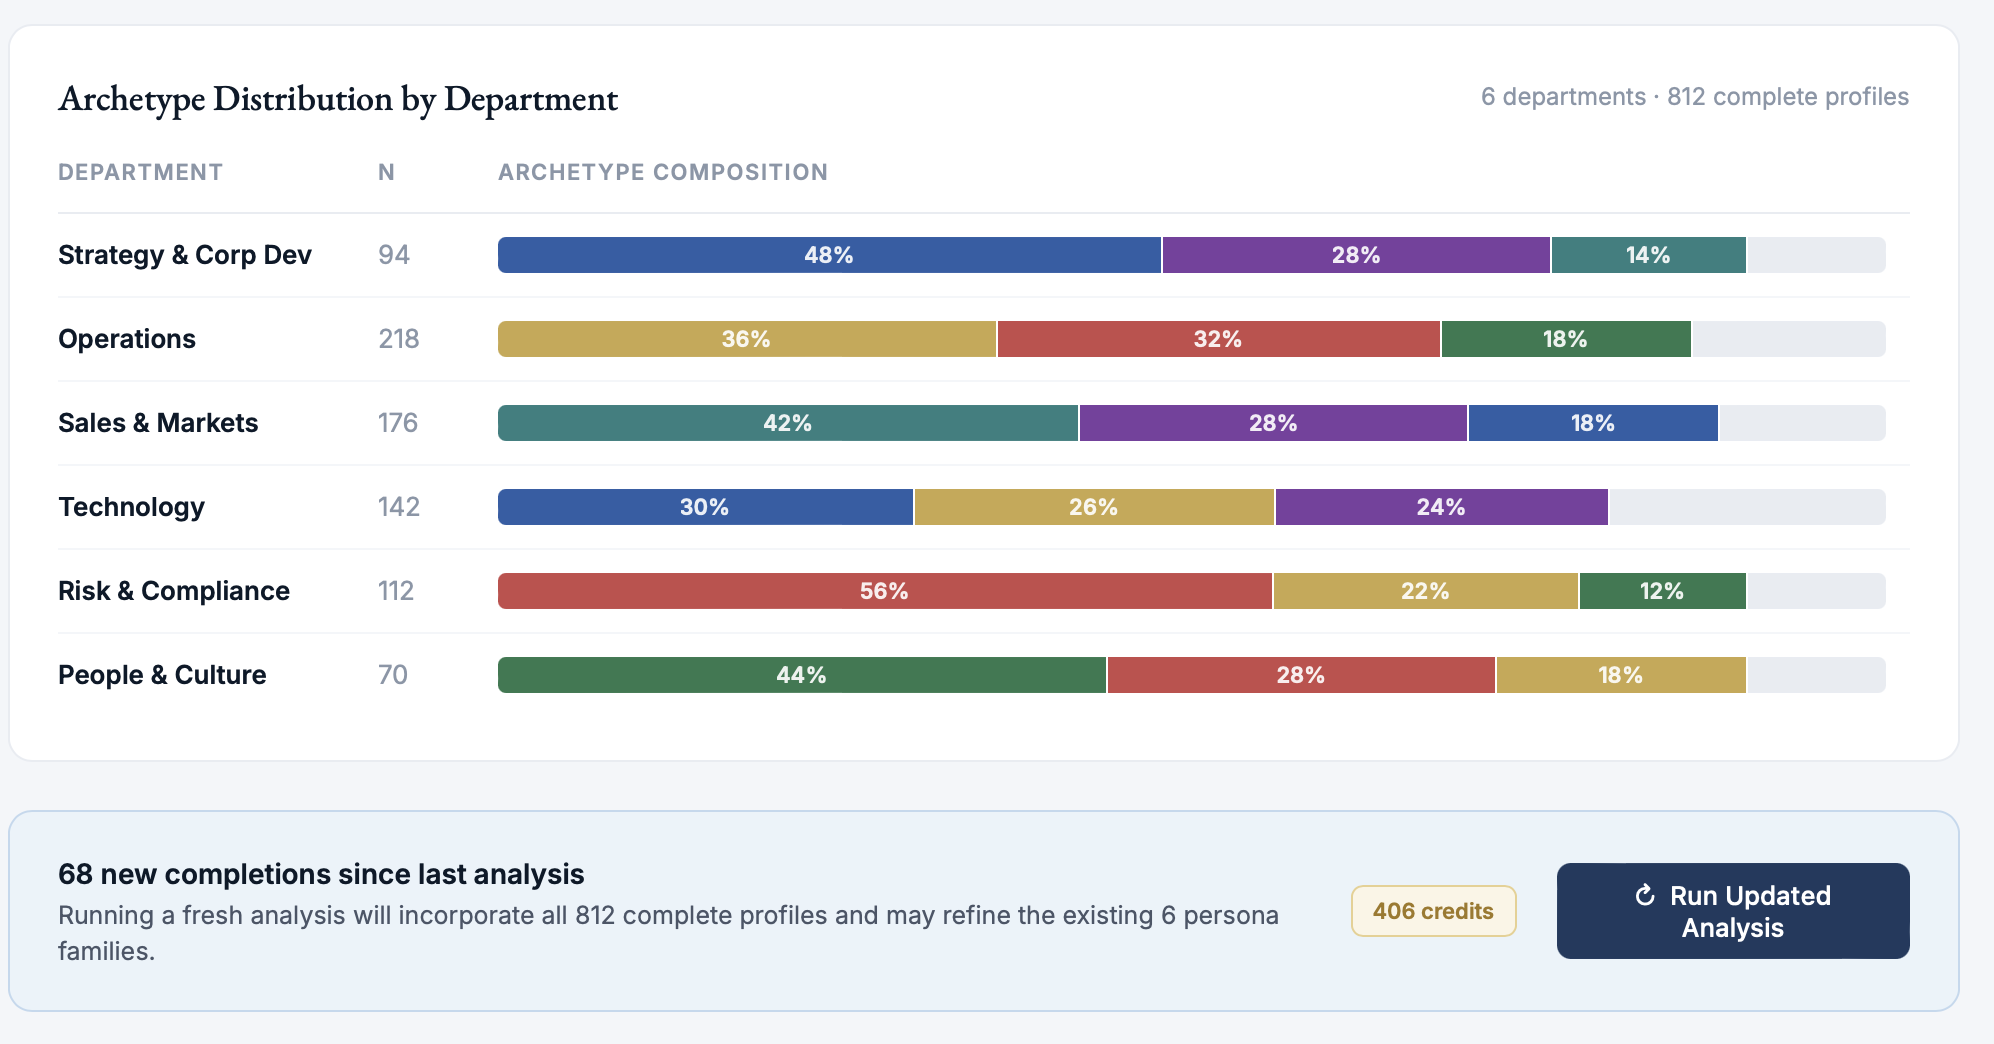Screen dimensions: 1994x1044
Task: Sort by the DEPARTMENT column header
Action: [140, 171]
